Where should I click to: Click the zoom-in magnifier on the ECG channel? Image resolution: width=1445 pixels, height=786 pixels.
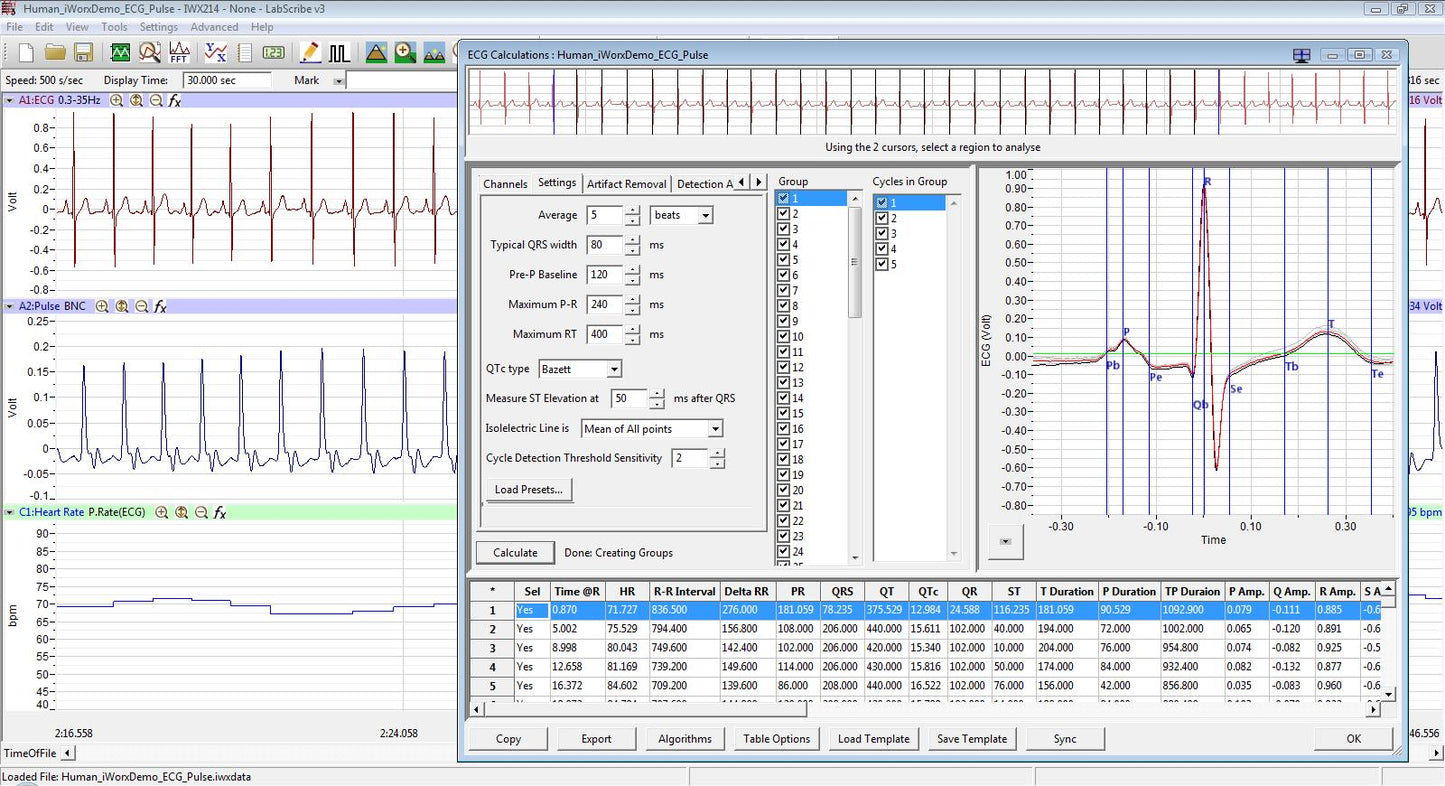click(x=118, y=100)
